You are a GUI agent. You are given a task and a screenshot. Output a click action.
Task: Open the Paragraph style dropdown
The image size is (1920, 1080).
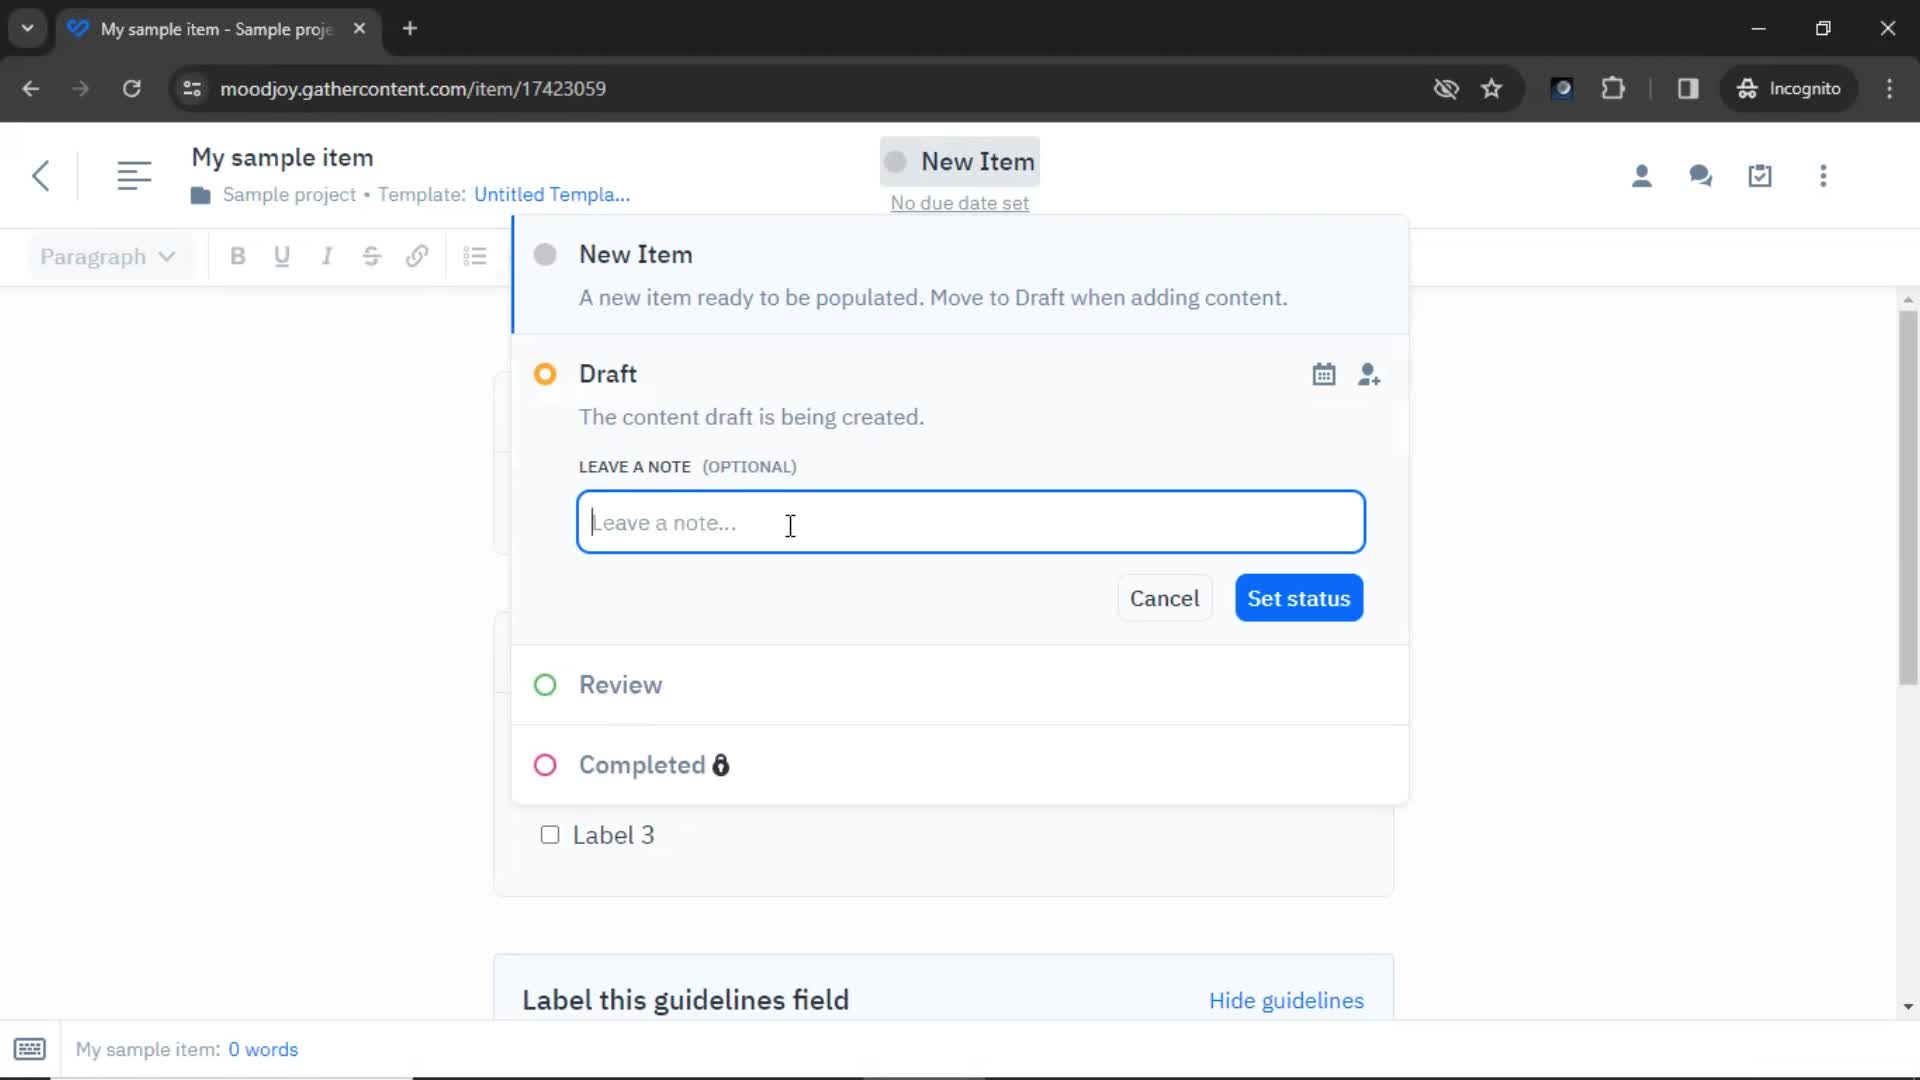pos(108,256)
